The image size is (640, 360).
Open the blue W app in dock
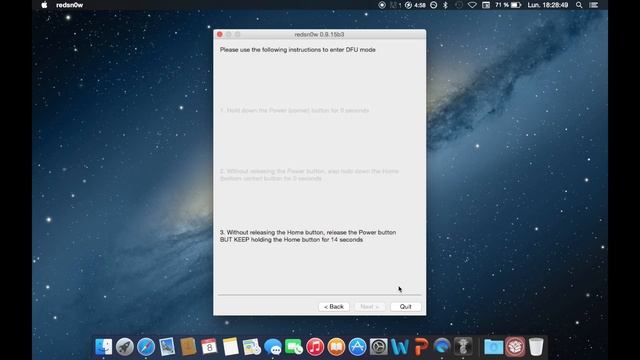[x=400, y=347]
